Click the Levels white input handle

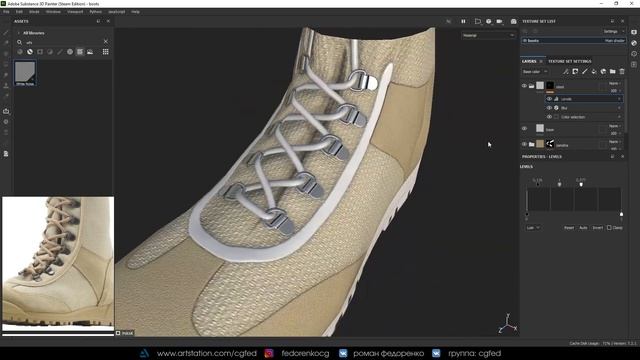point(581,184)
